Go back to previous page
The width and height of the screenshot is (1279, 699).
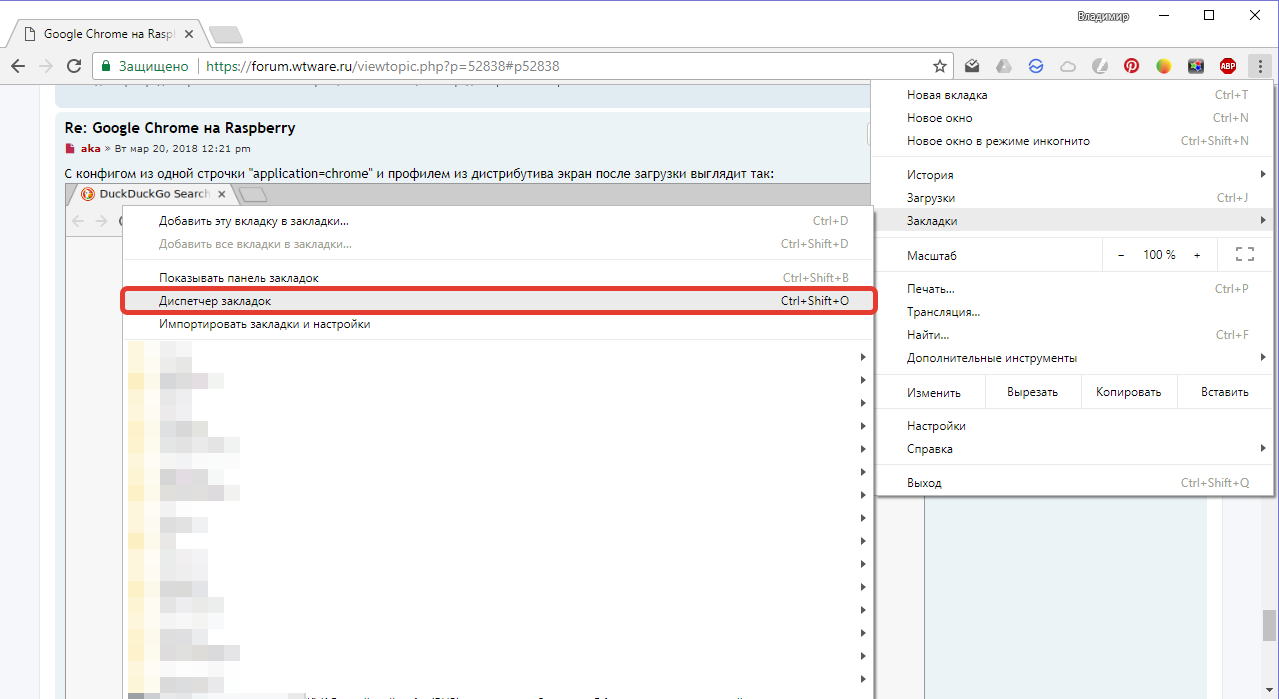18,66
